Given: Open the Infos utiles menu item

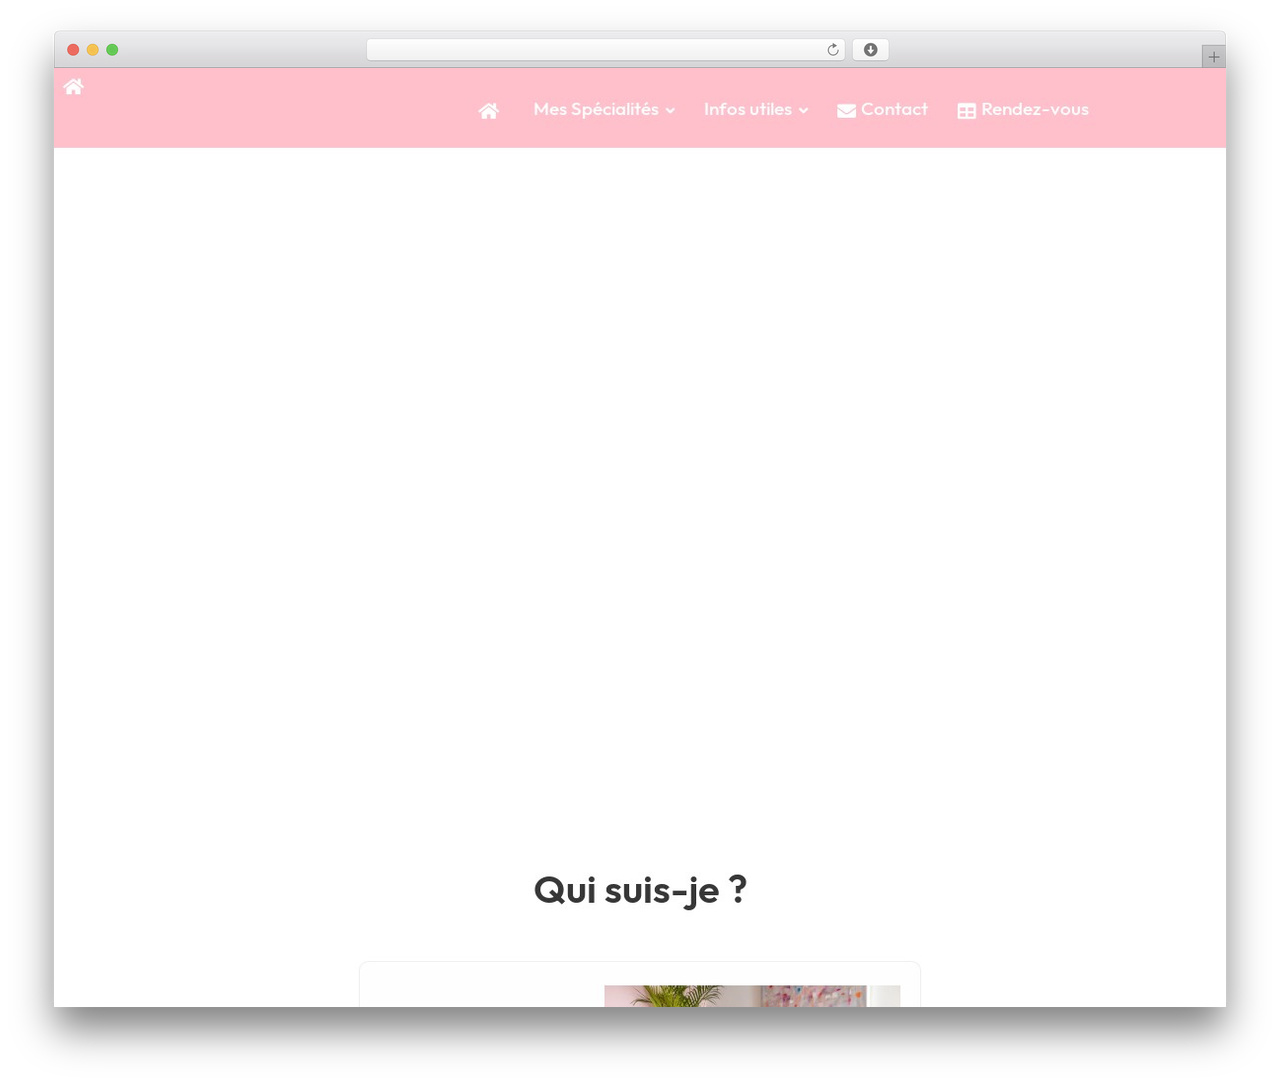Looking at the screenshot, I should coord(748,109).
